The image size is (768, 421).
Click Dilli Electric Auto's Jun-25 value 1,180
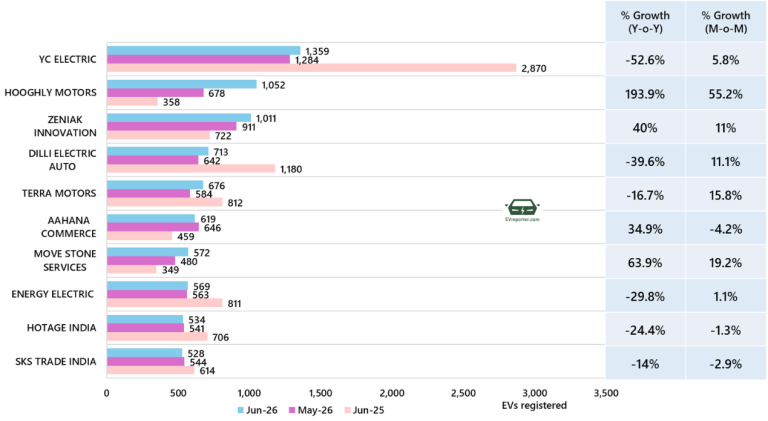click(291, 169)
